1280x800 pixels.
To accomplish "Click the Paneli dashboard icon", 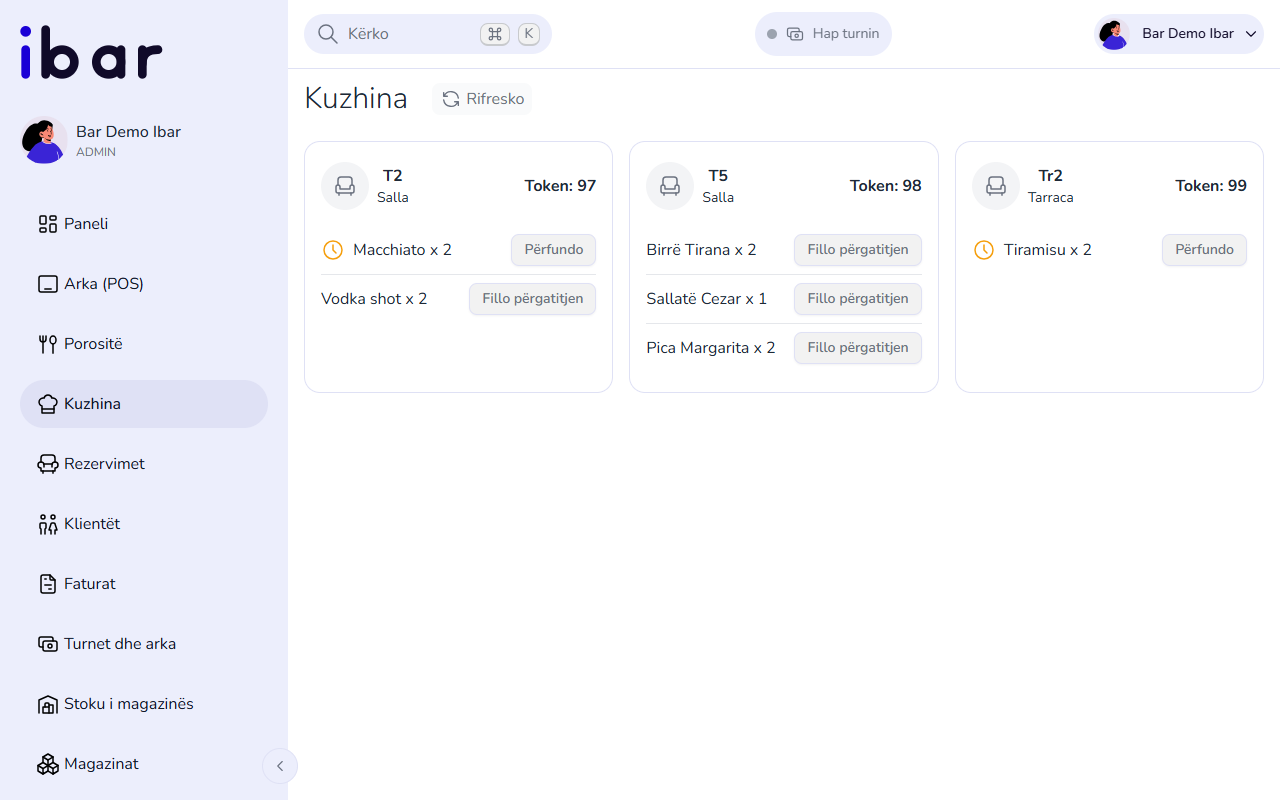I will pyautogui.click(x=48, y=224).
